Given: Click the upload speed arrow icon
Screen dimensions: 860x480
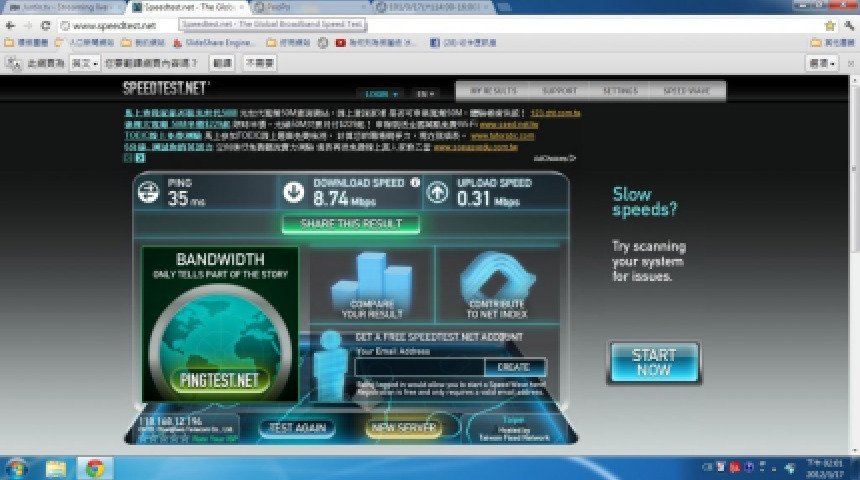Looking at the screenshot, I should pos(437,192).
